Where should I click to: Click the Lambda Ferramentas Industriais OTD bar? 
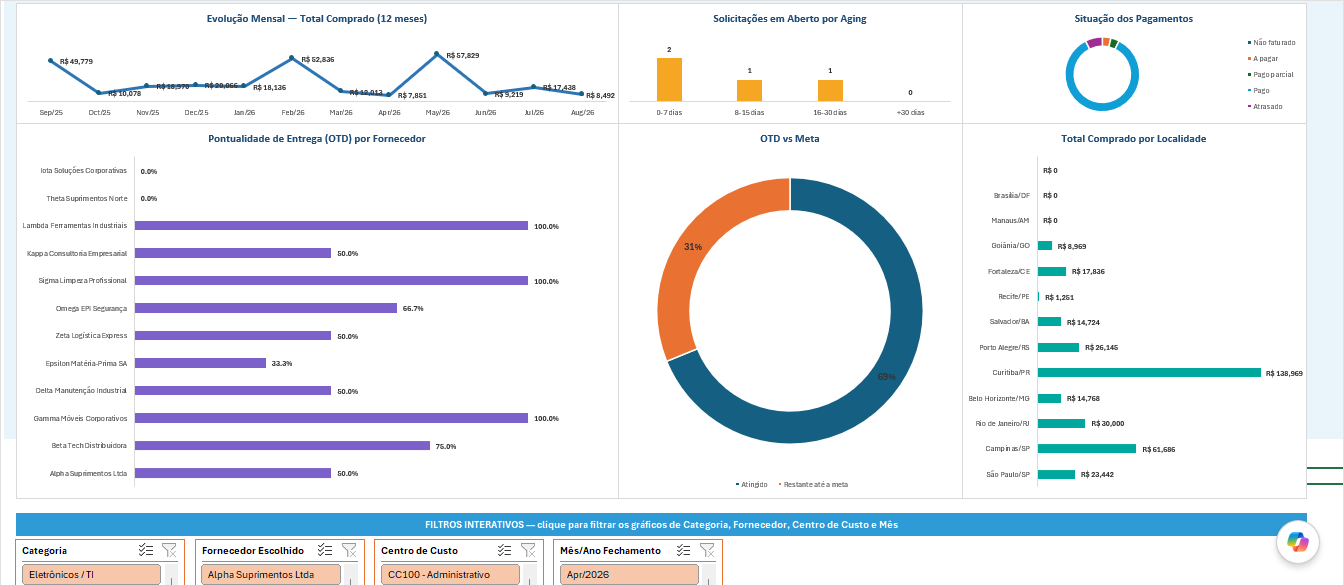(x=331, y=226)
